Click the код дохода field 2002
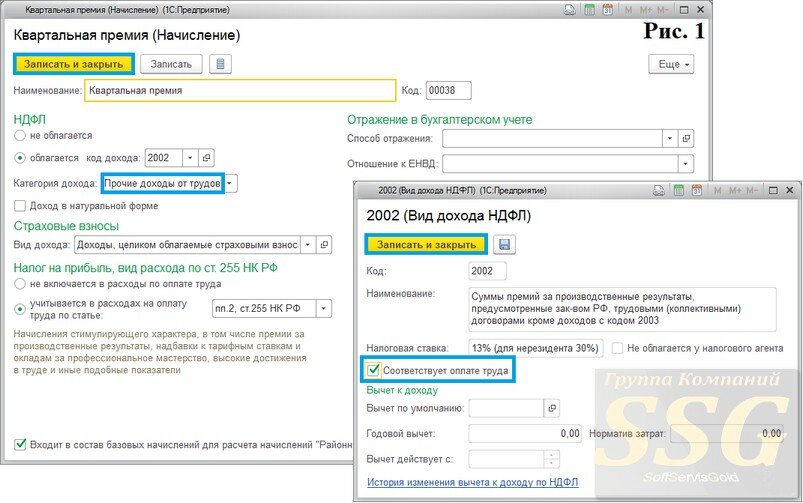 pyautogui.click(x=164, y=158)
